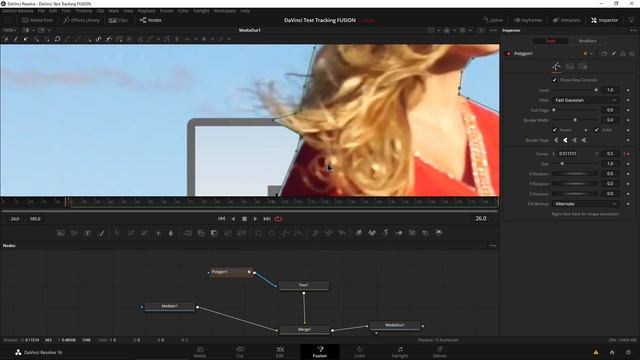Viewport: 640px width, 360px height.
Task: Select the Polygon controls tab icon
Action: pos(556,67)
